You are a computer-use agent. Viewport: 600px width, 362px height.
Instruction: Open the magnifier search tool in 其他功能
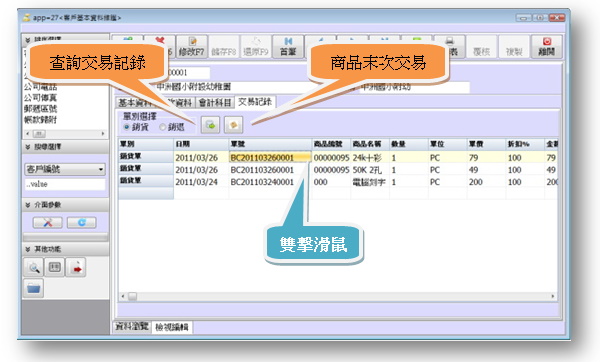point(34,267)
